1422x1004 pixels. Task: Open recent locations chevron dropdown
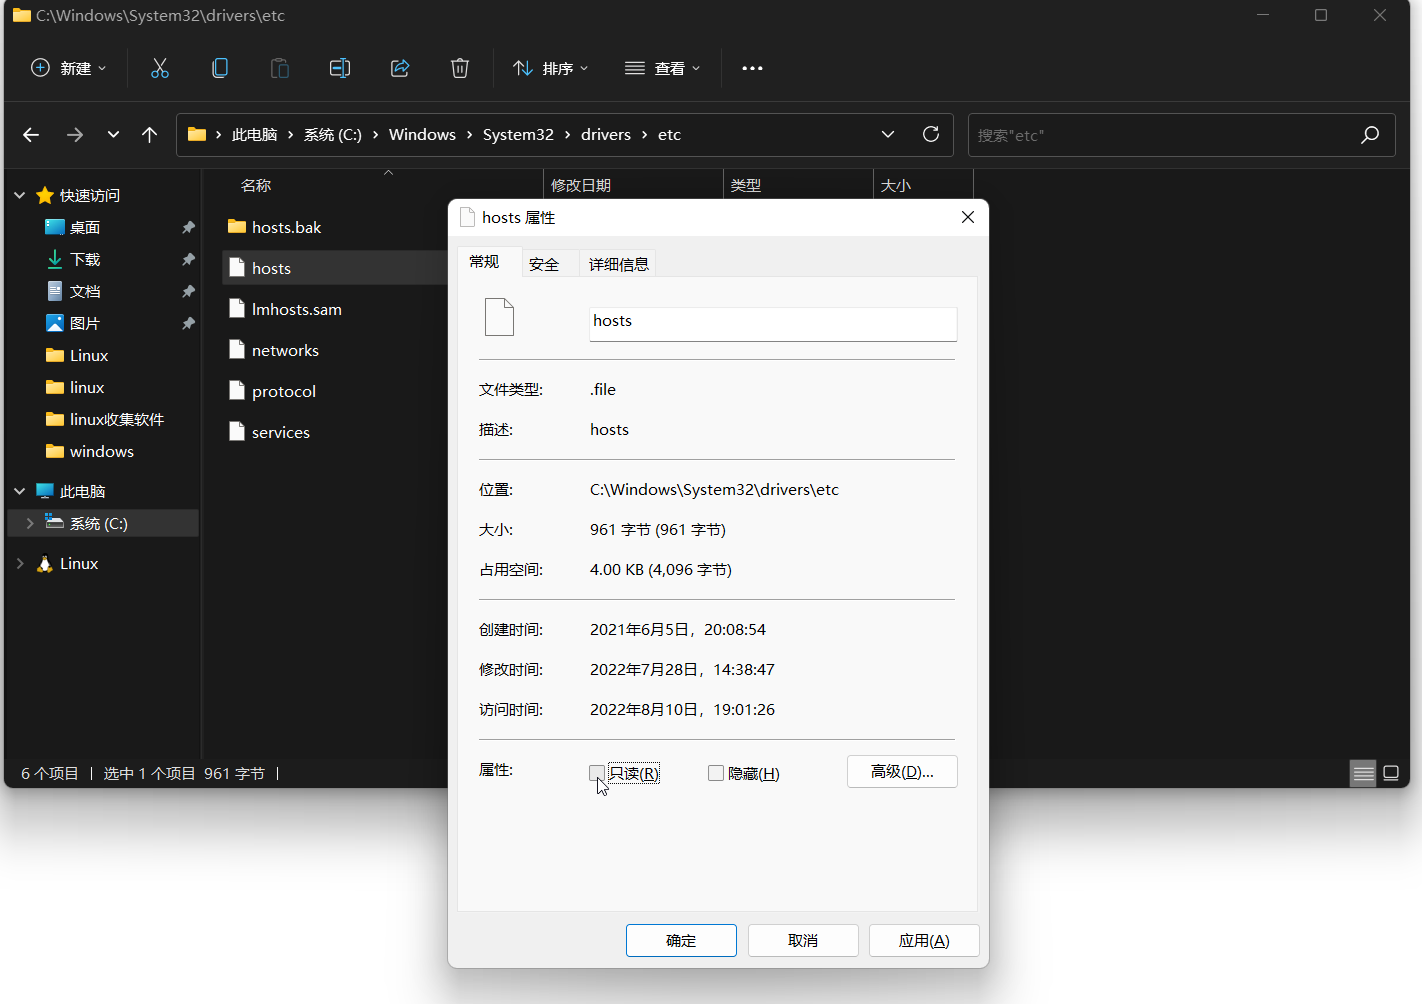pos(113,134)
